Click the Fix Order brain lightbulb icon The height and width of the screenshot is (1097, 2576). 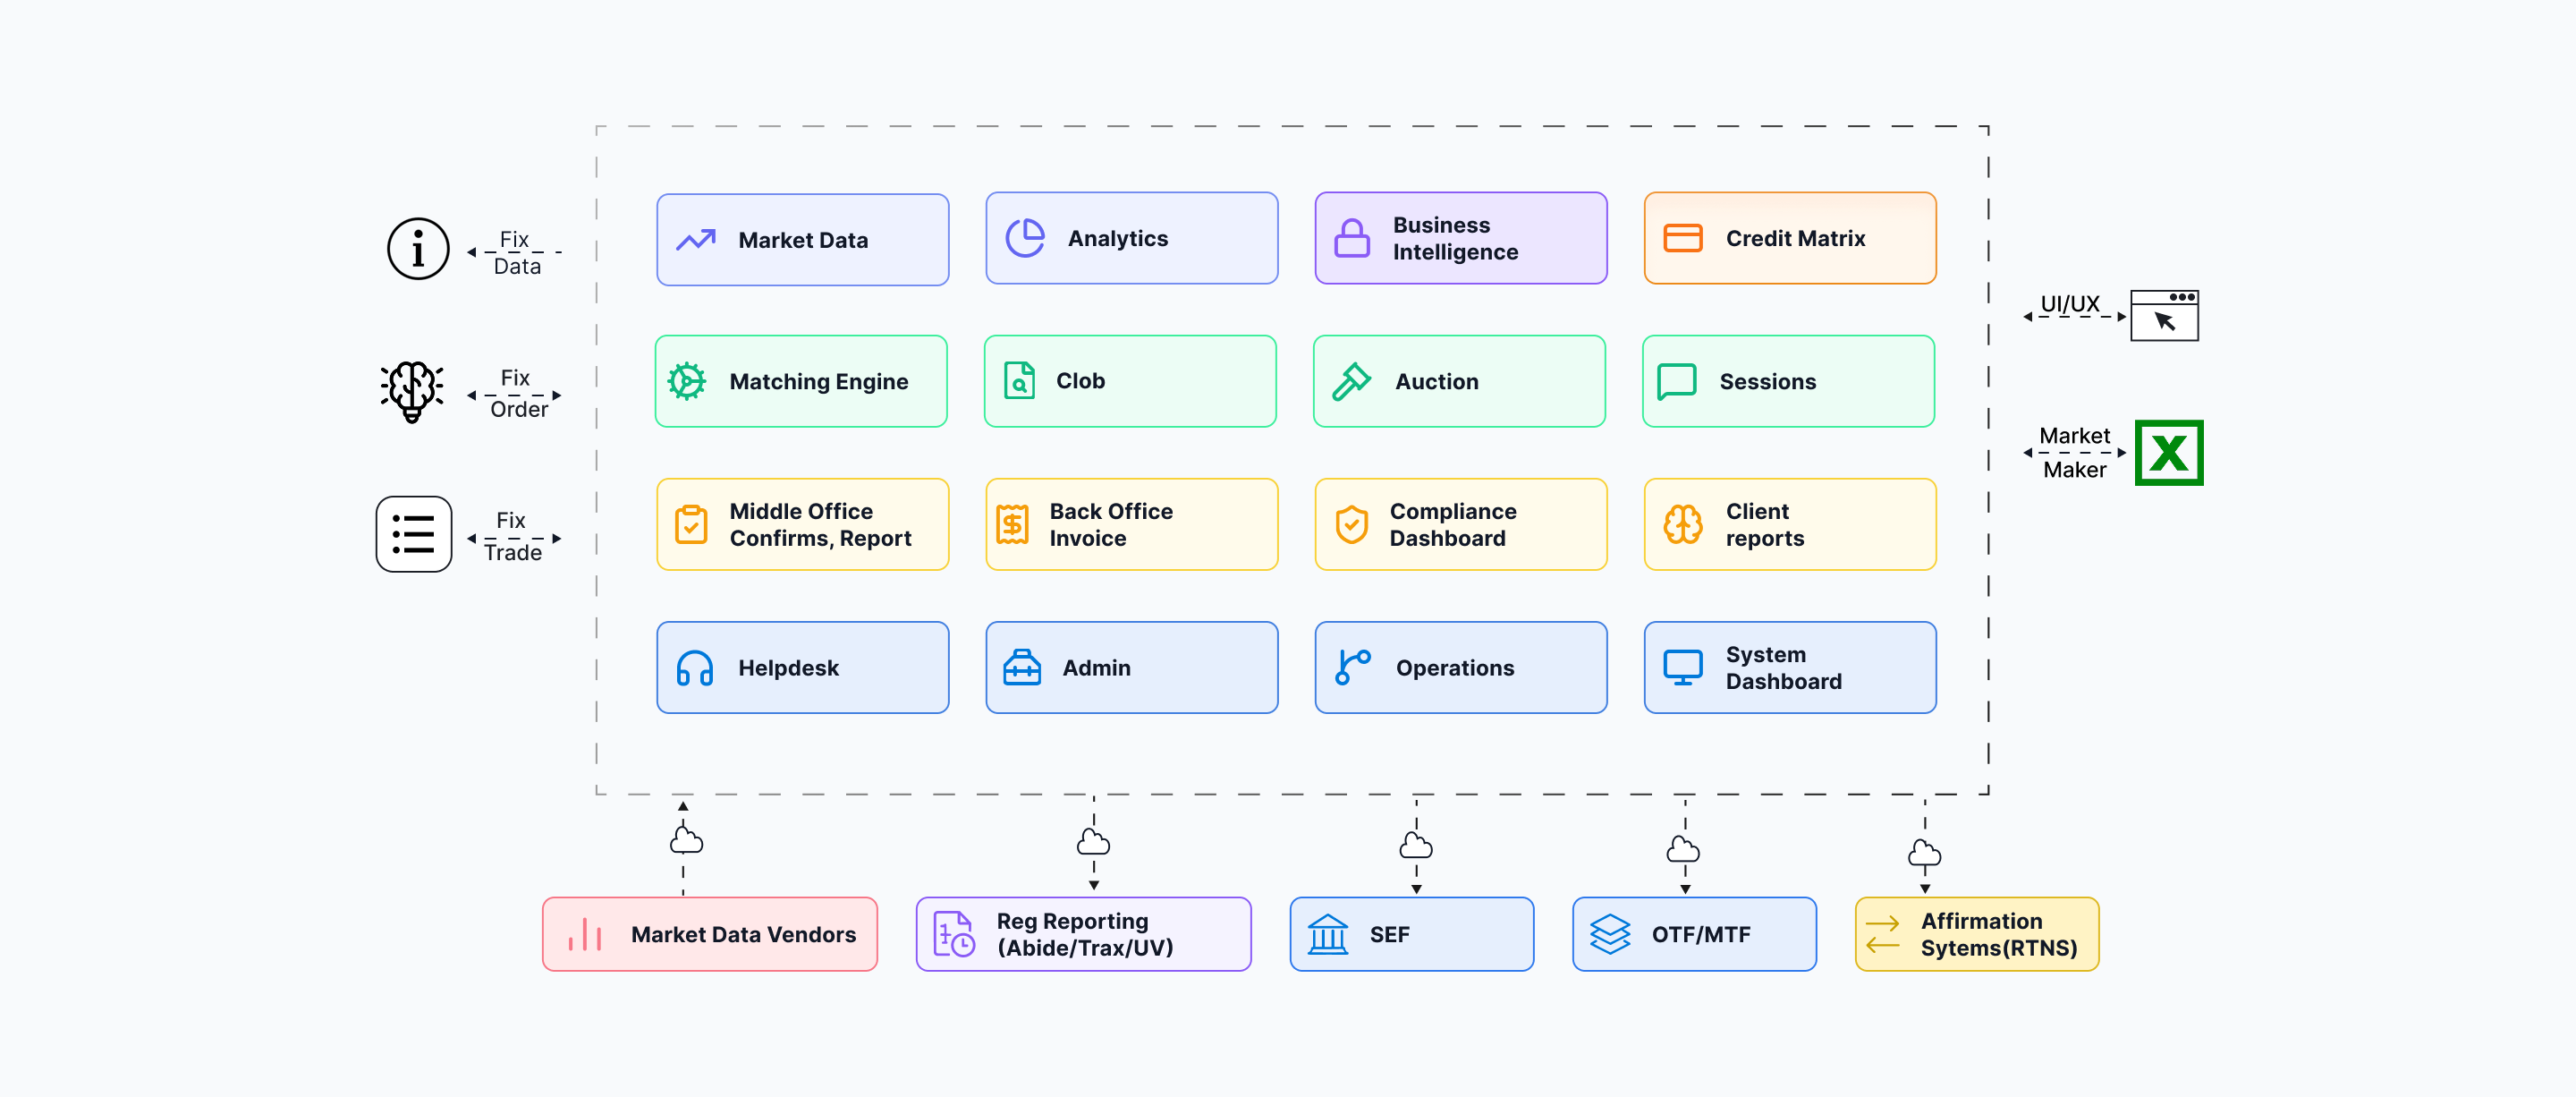click(412, 391)
